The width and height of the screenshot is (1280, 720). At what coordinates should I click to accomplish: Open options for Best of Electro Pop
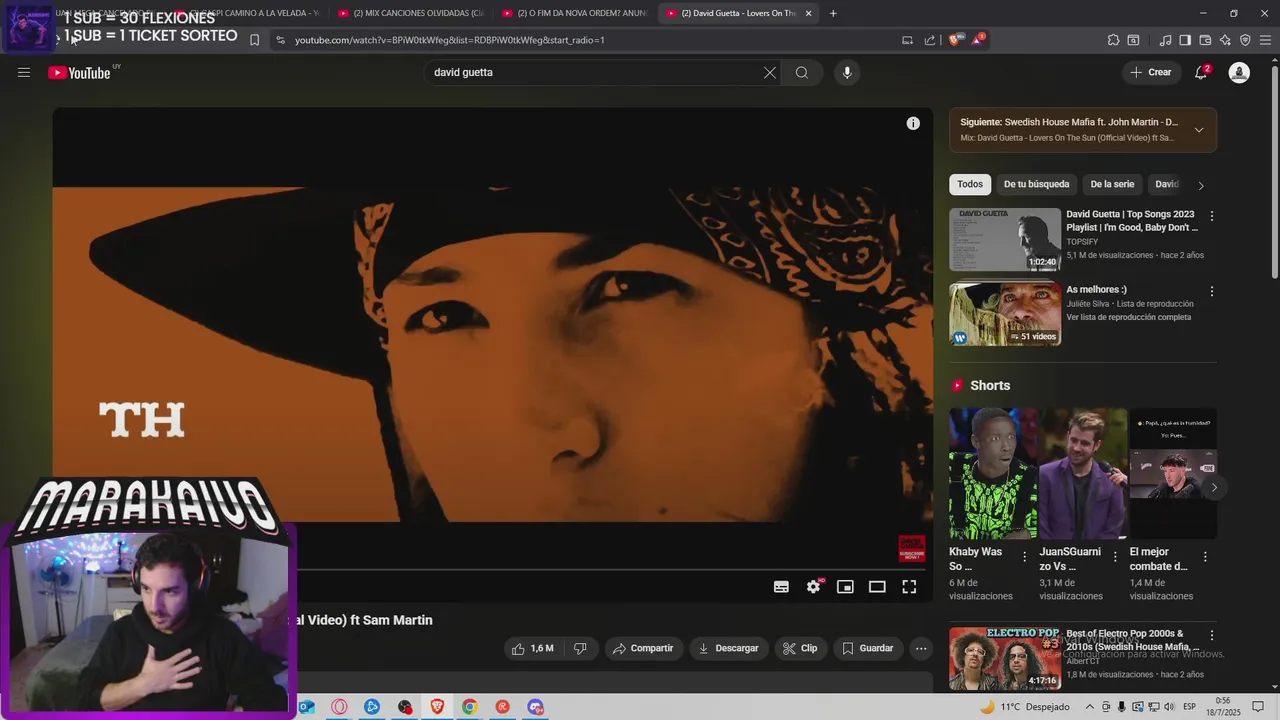1212,636
